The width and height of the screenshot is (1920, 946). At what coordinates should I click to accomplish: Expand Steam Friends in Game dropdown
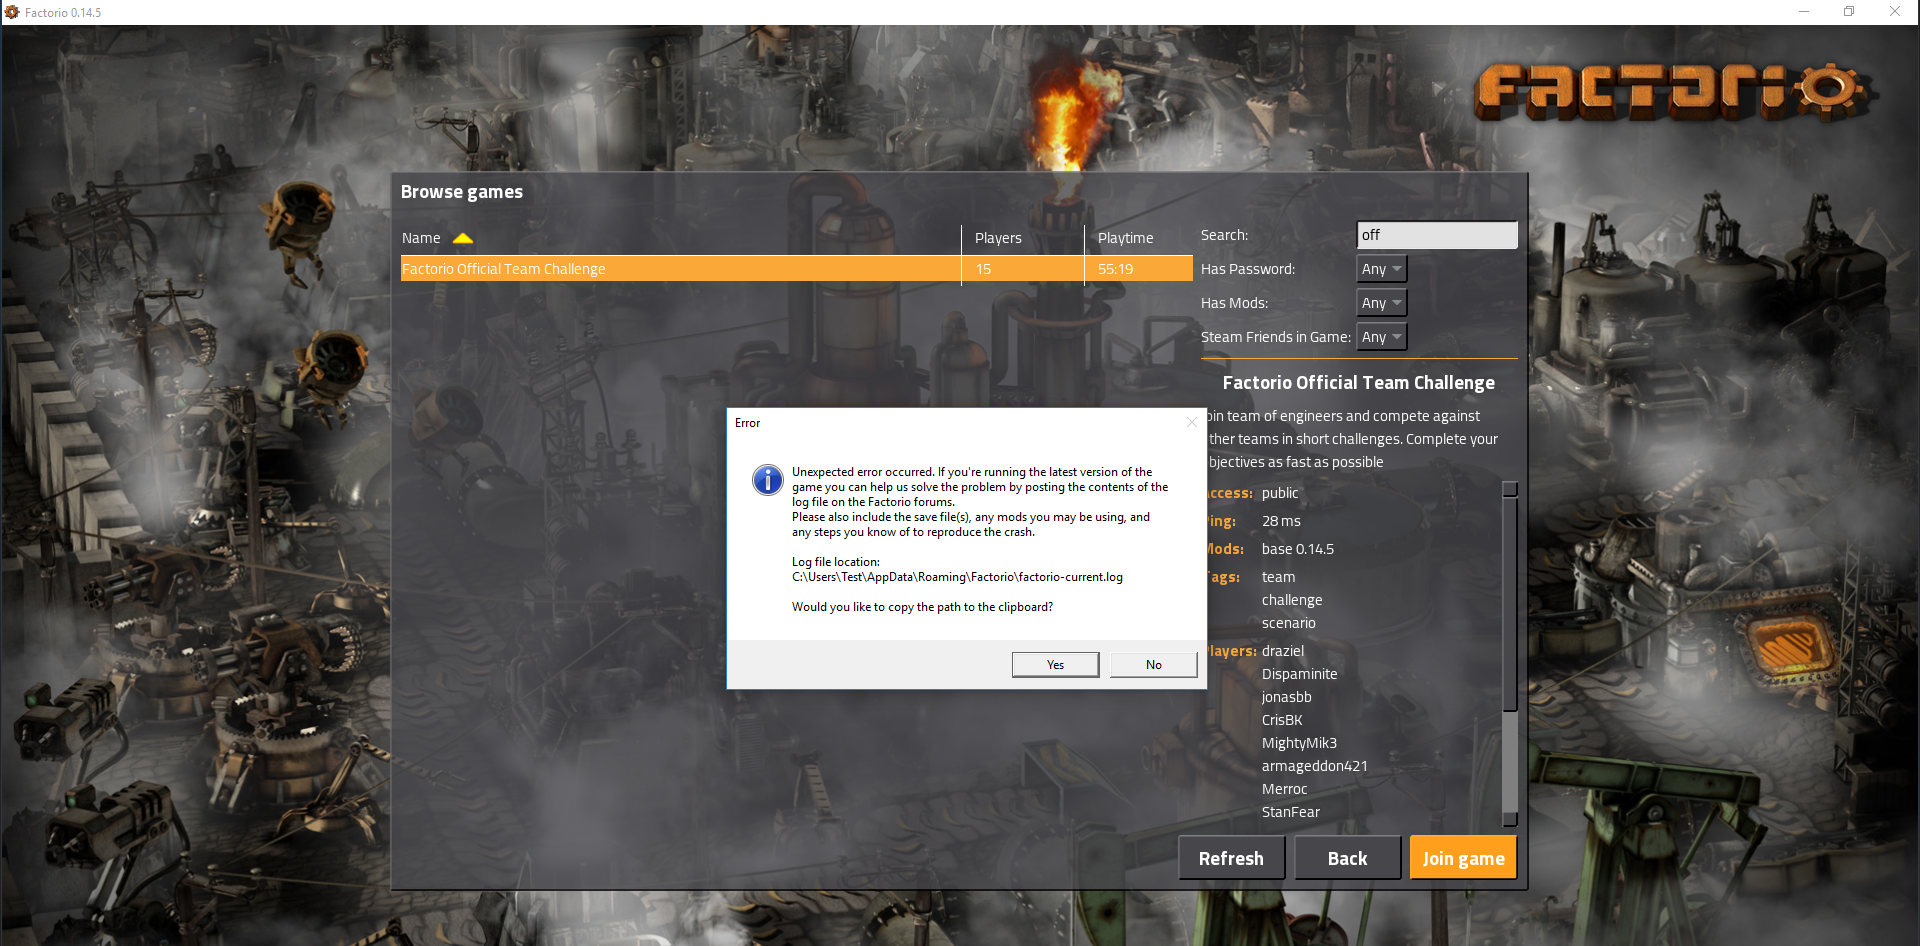tap(1382, 337)
